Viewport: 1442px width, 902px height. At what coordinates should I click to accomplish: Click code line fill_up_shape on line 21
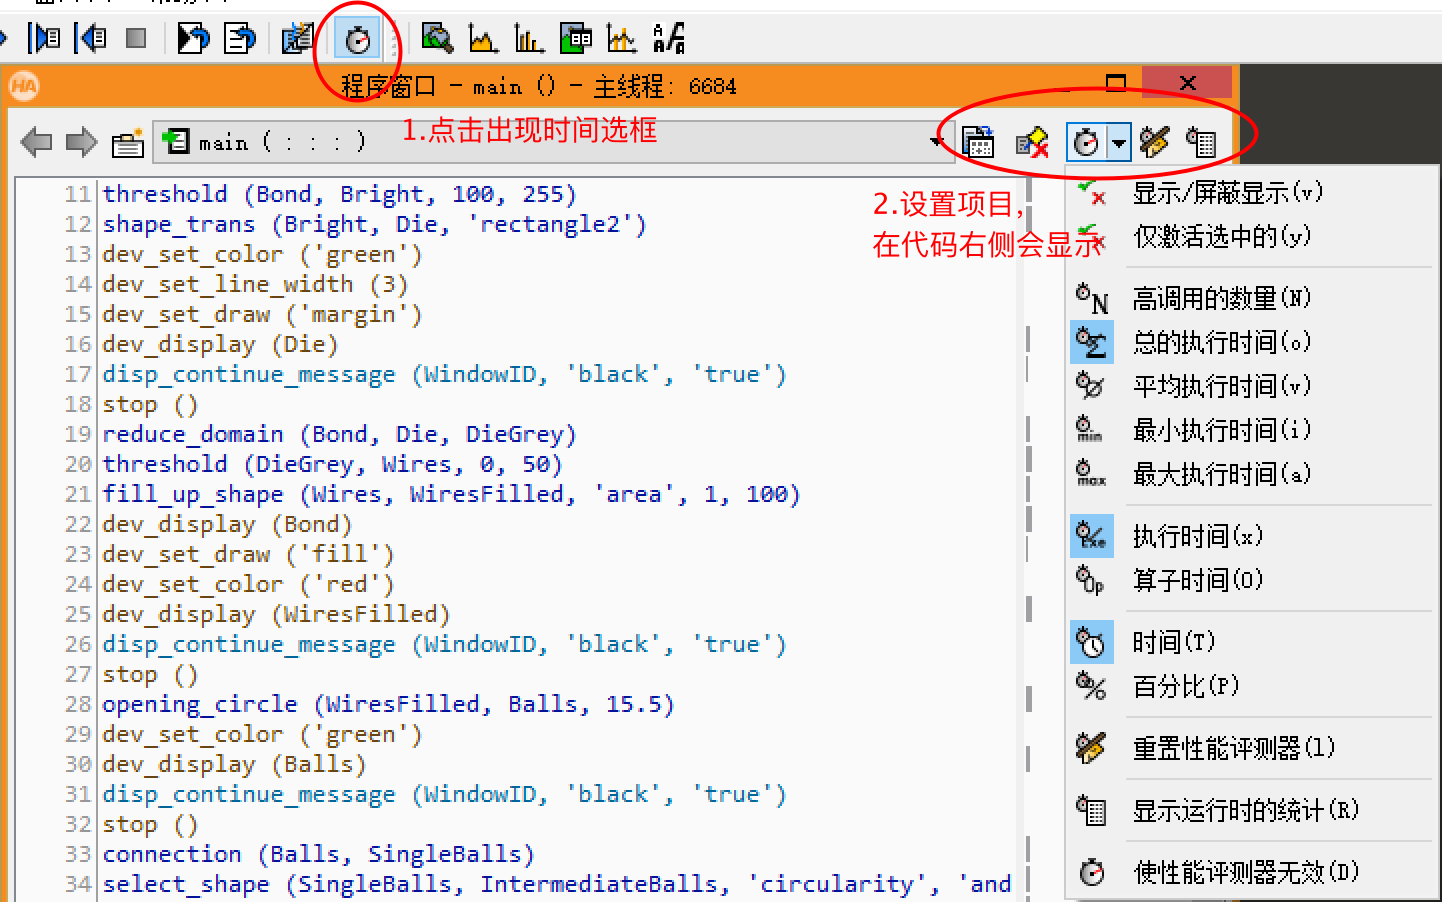(x=451, y=494)
